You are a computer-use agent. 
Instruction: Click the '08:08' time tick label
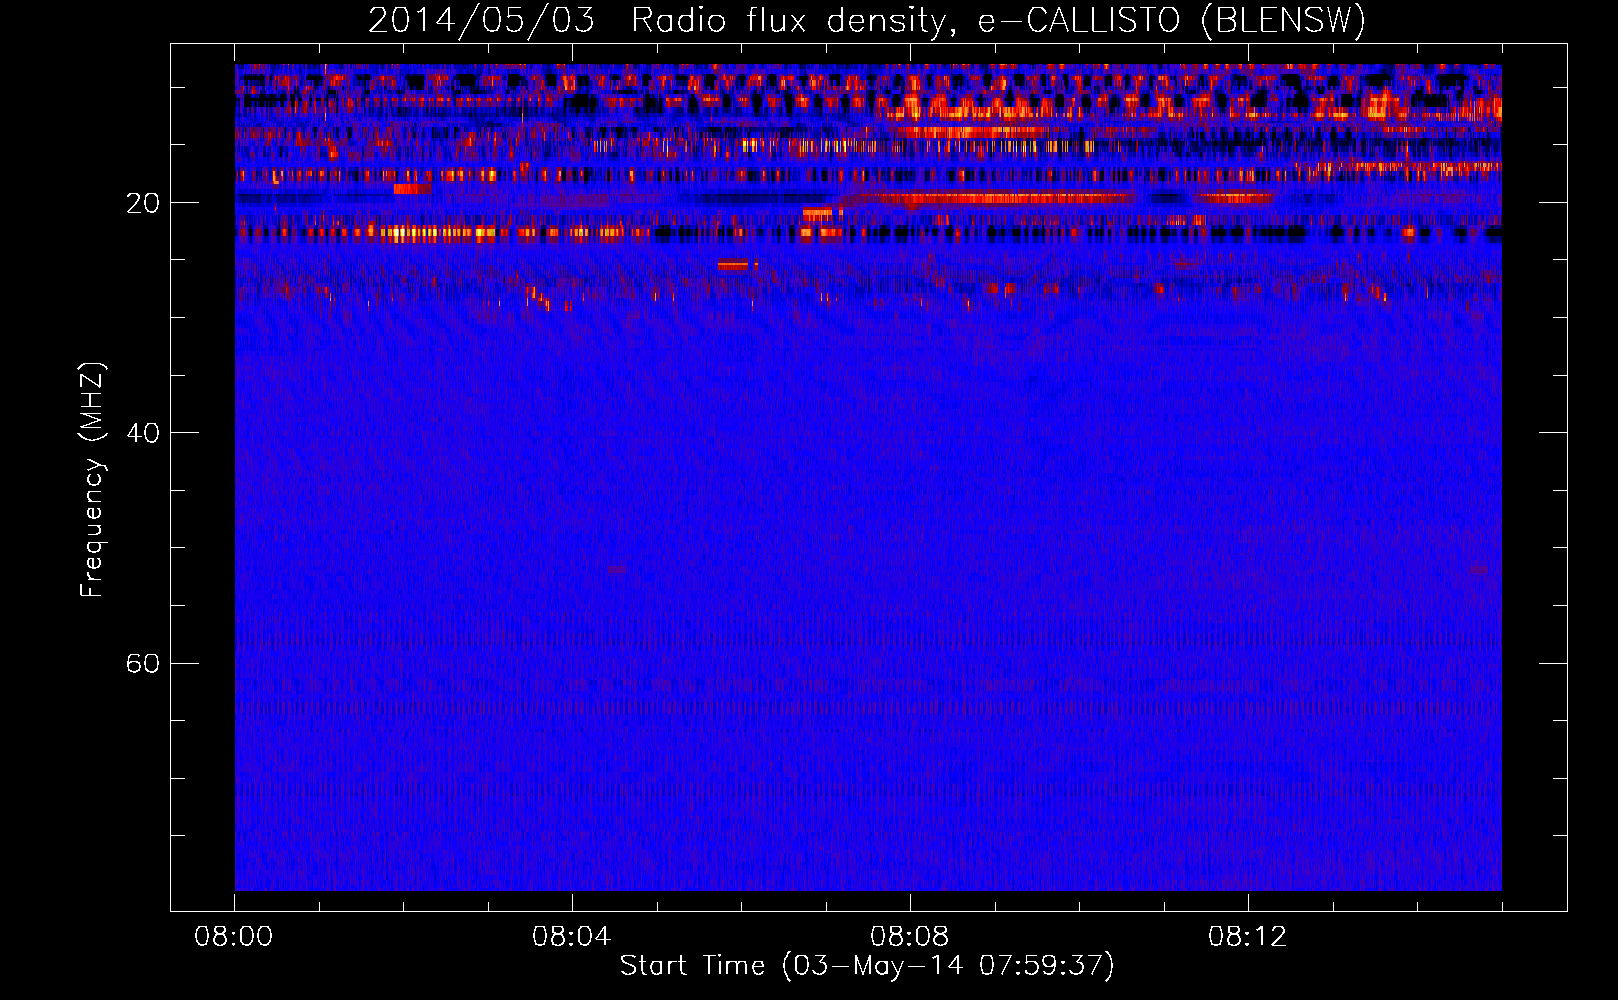coord(910,938)
